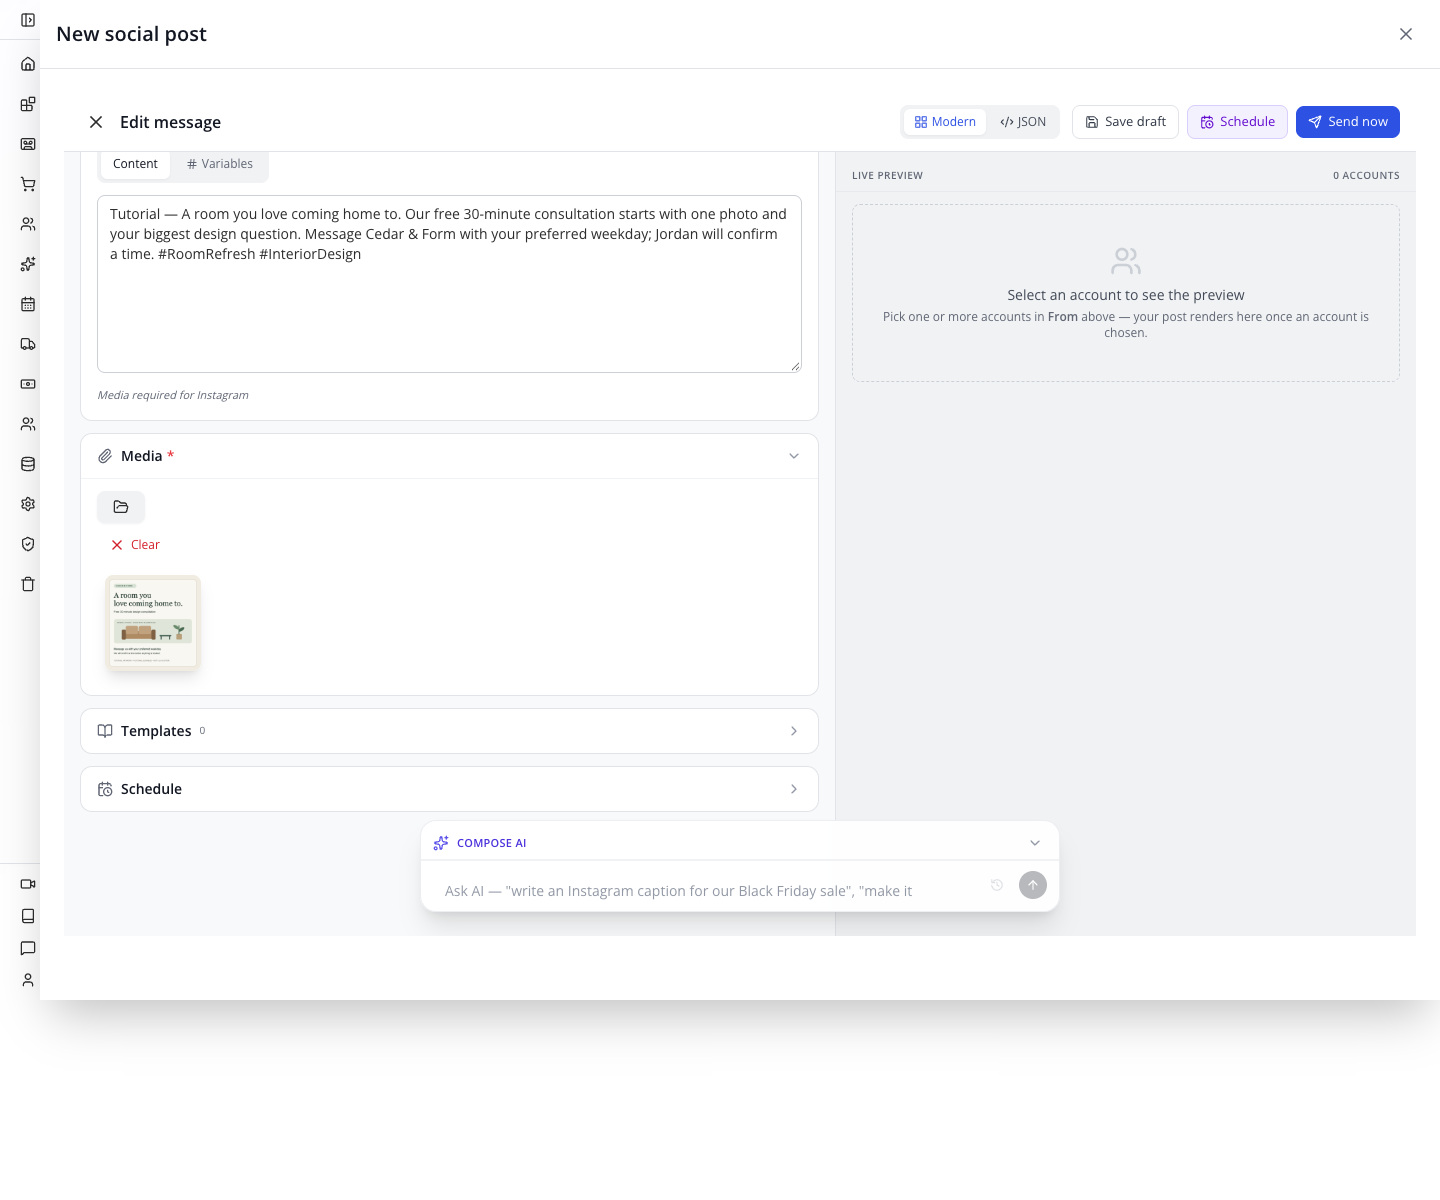Viewport: 1440px width, 1200px height.
Task: Click the 'LIVE PREVIEW' heading
Action: (887, 176)
